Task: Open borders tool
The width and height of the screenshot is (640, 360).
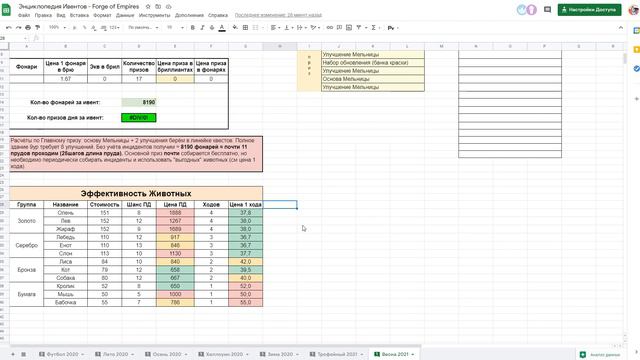Action: click(245, 28)
